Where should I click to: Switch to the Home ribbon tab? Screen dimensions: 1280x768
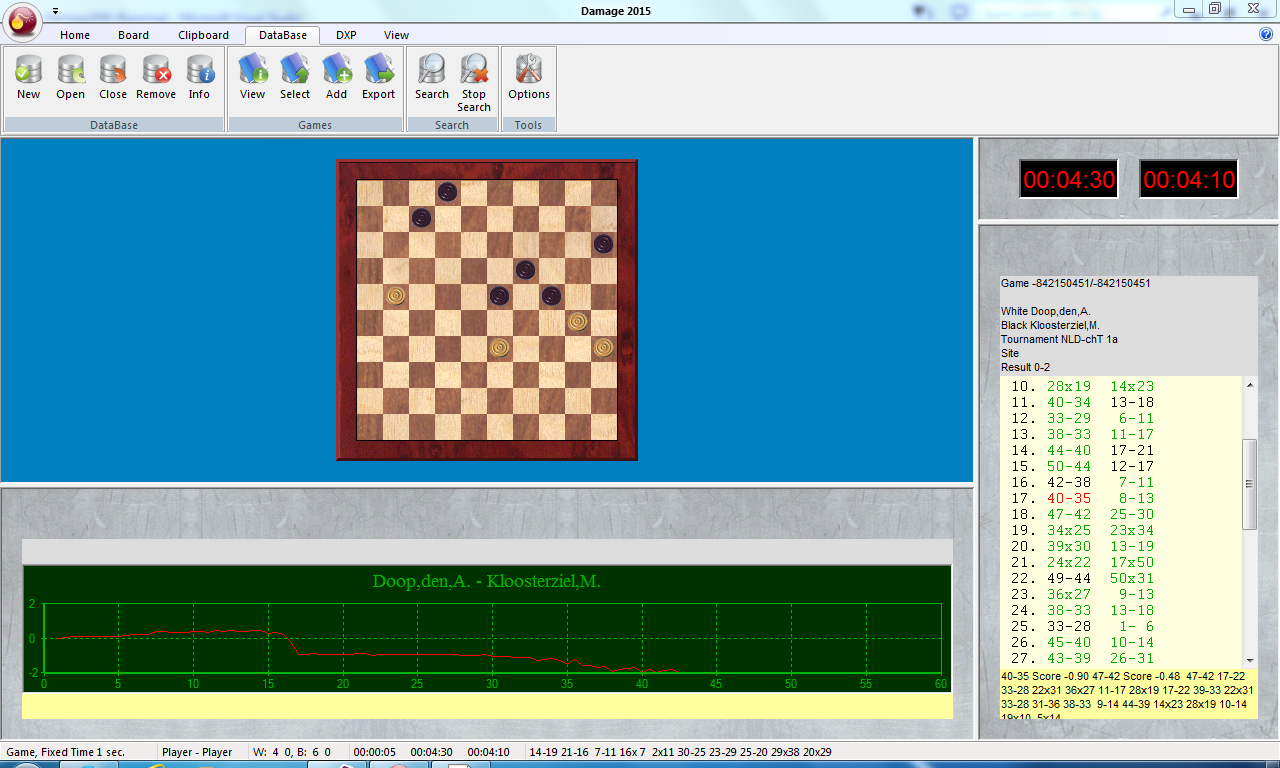point(75,35)
